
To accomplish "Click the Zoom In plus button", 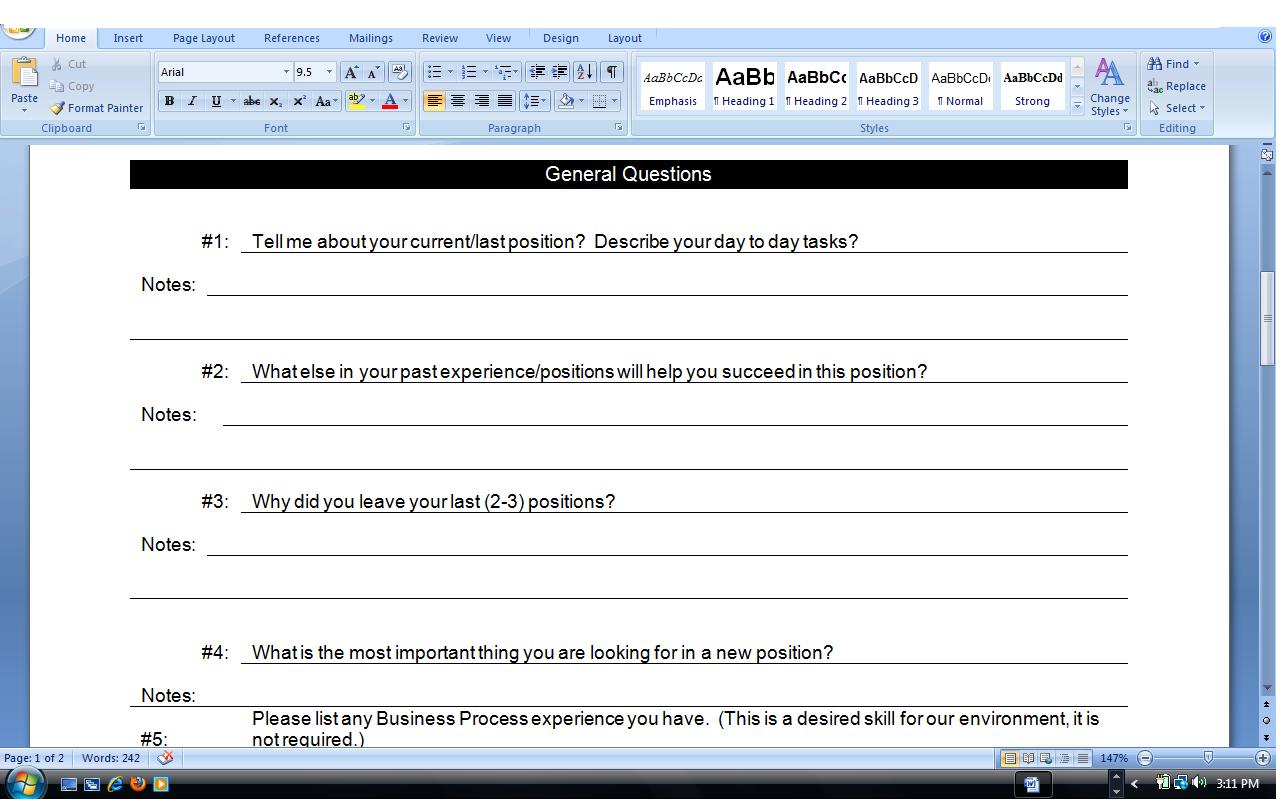I will 1263,758.
